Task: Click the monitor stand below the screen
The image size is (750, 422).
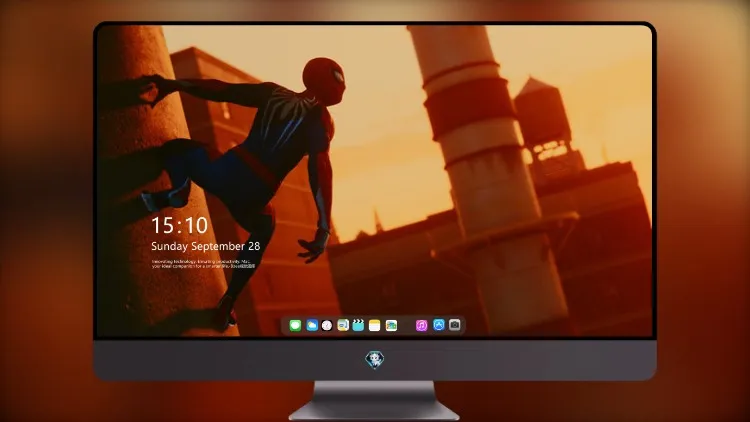Action: click(x=374, y=401)
